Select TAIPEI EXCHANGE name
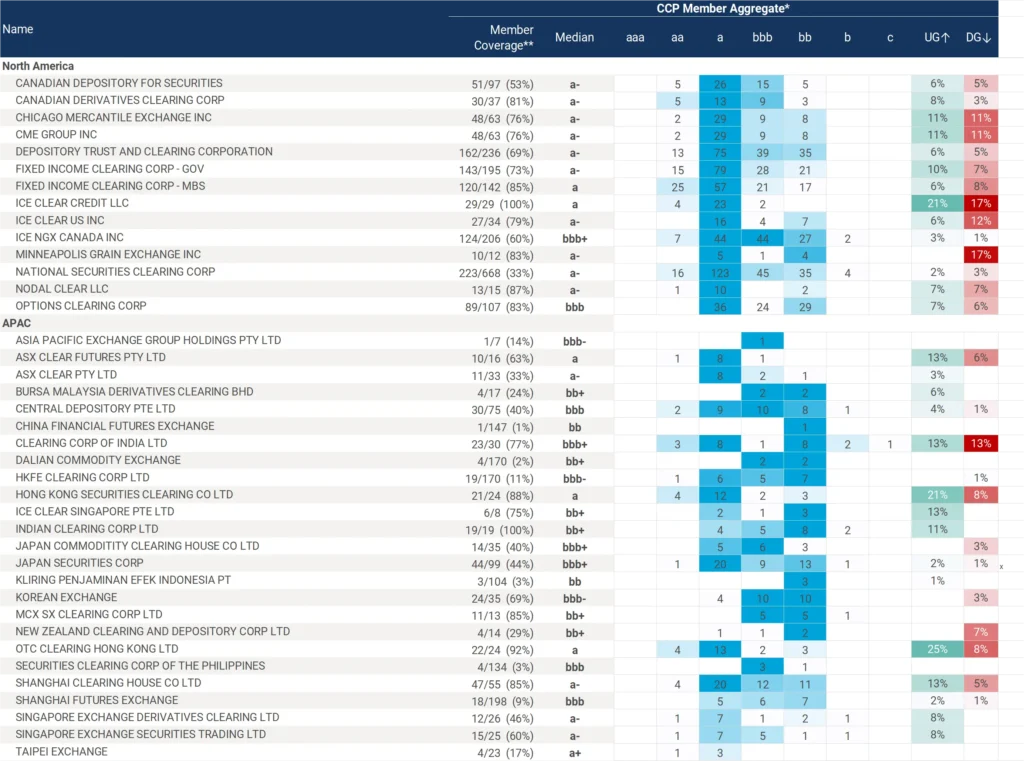This screenshot has width=1024, height=761. 61,752
